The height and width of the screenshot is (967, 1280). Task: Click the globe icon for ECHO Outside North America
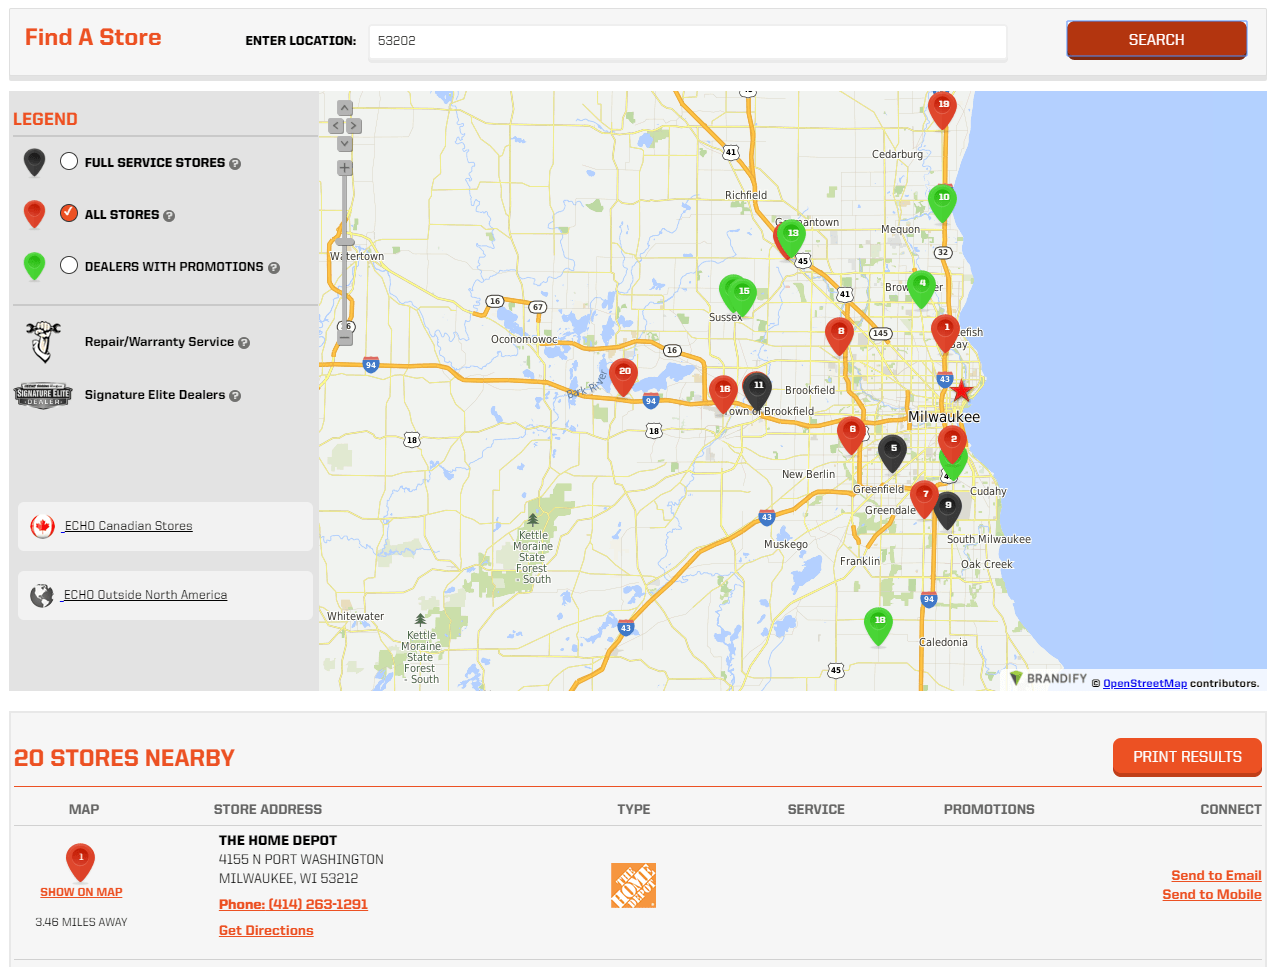pos(42,594)
